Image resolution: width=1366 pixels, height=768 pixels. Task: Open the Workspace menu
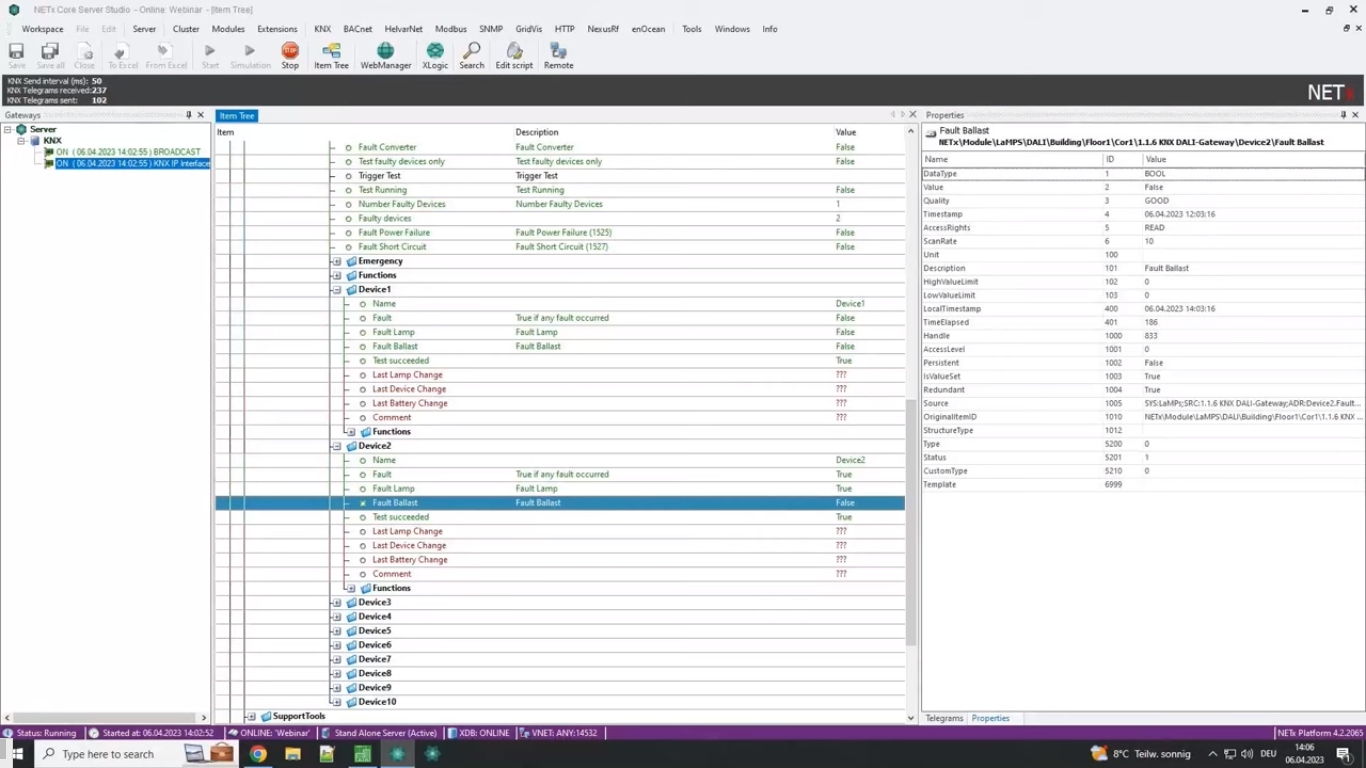42,29
